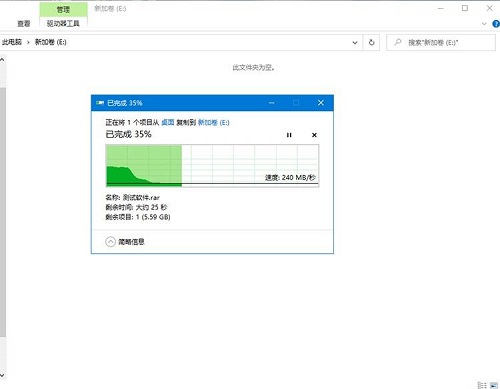Cancel the copy with the small X
The height and width of the screenshot is (389, 500).
314,135
